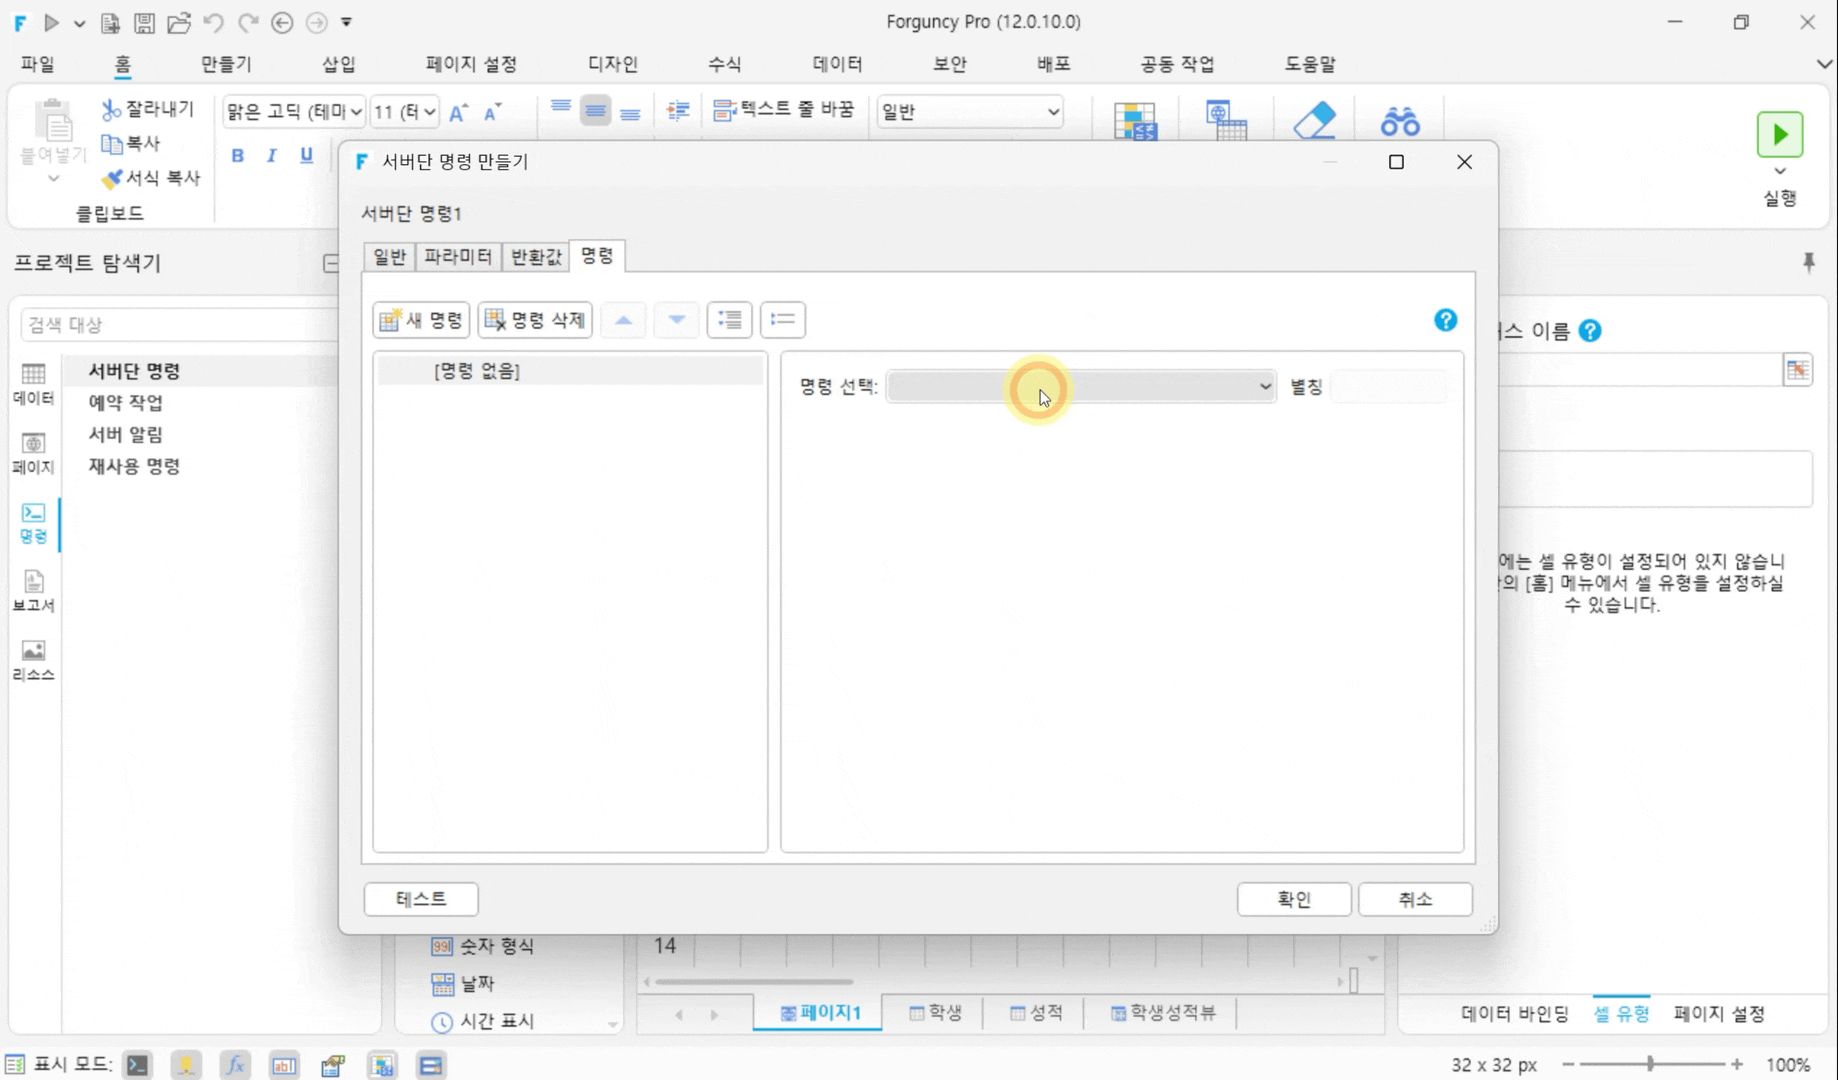Open the font name dropdown 맑은 고딕
The image size is (1838, 1080).
[x=293, y=112]
